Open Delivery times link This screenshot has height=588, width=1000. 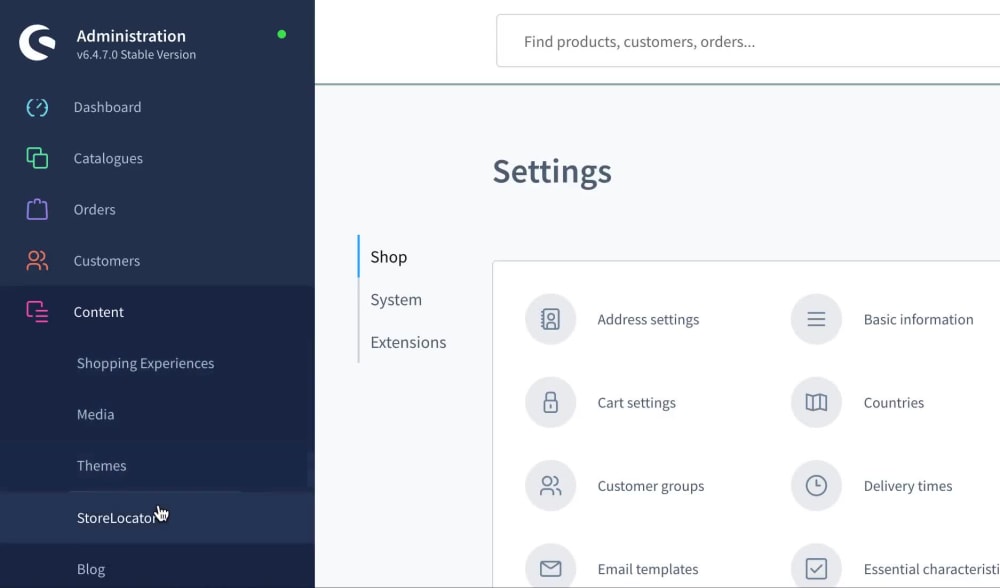(x=908, y=486)
